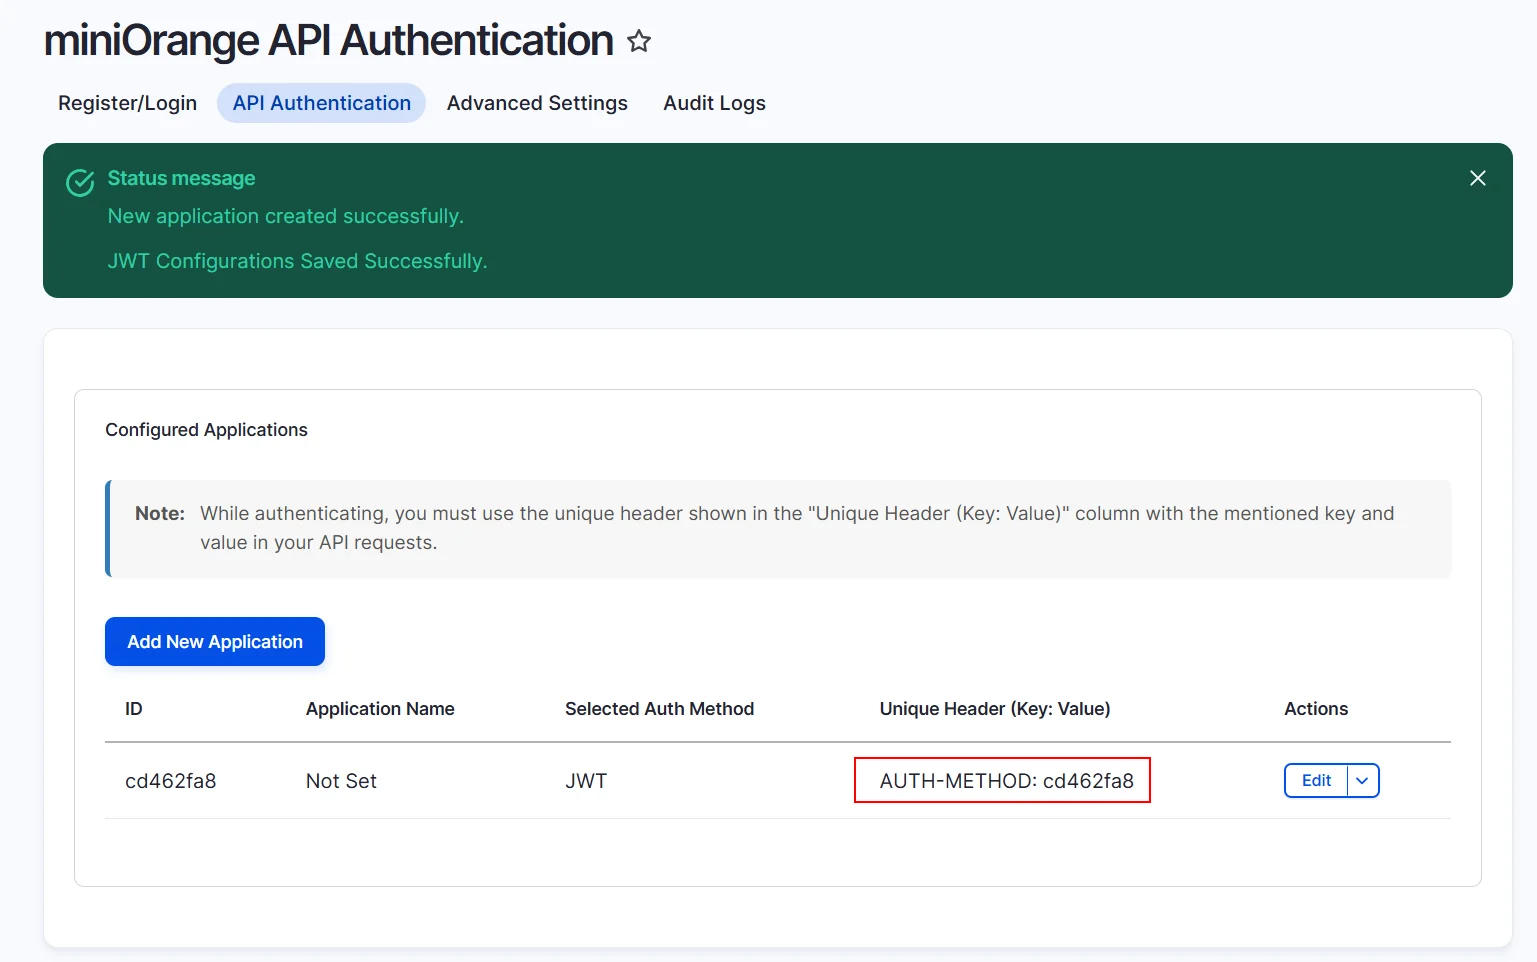Click the star icon beside the page title

tap(639, 41)
